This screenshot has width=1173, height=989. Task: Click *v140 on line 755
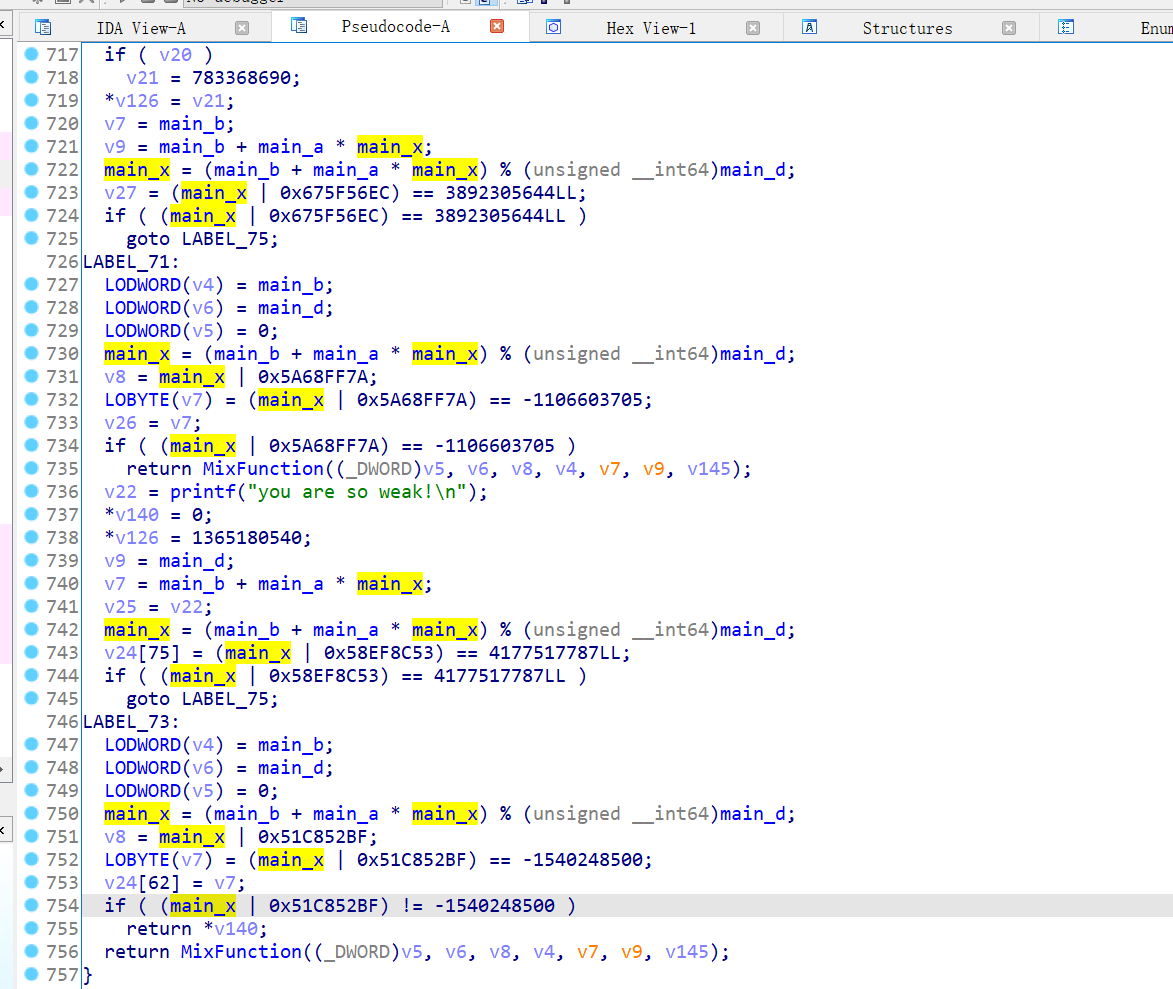tap(230, 928)
